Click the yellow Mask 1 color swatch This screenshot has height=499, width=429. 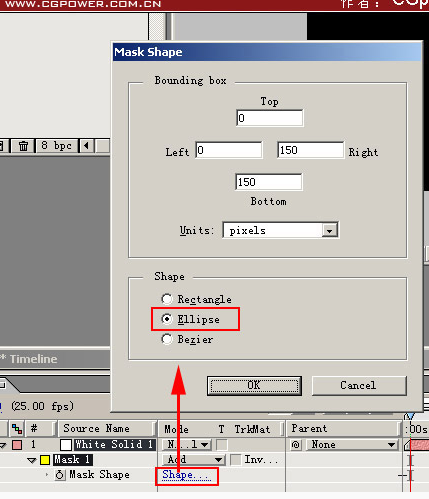45,460
